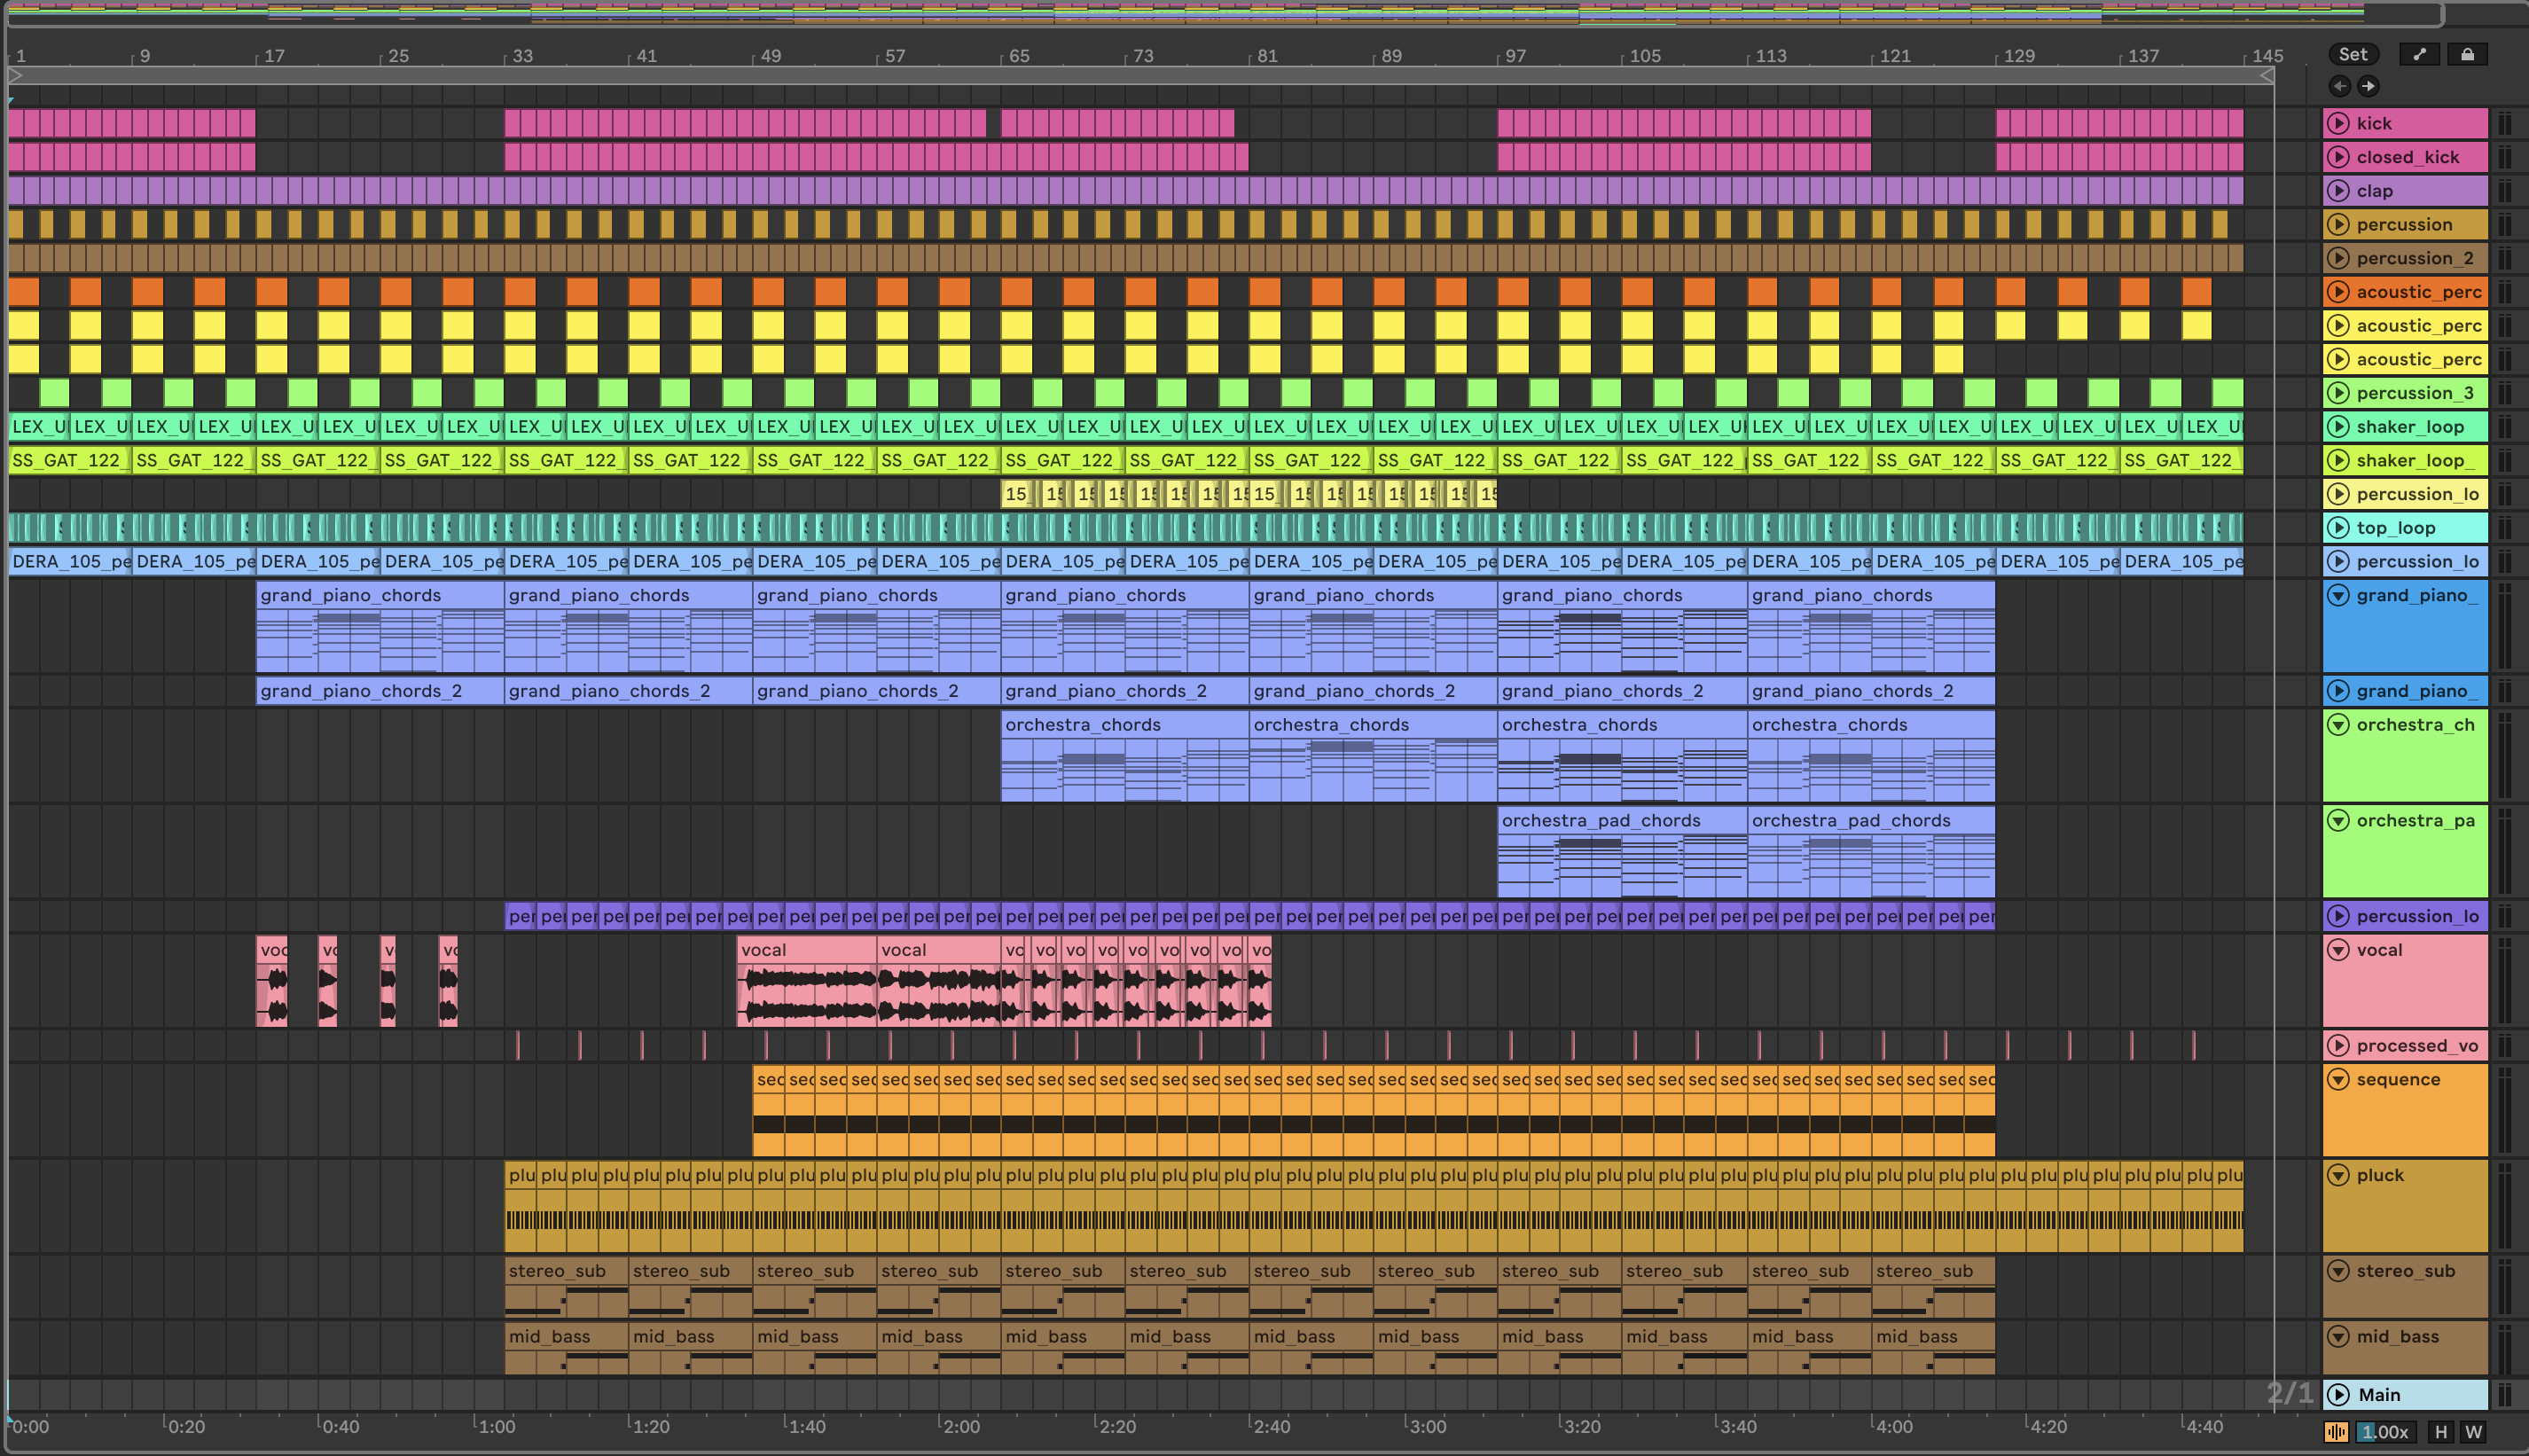Select first orchestra_pad_chords clip
2529x1456 pixels.
coord(1600,821)
